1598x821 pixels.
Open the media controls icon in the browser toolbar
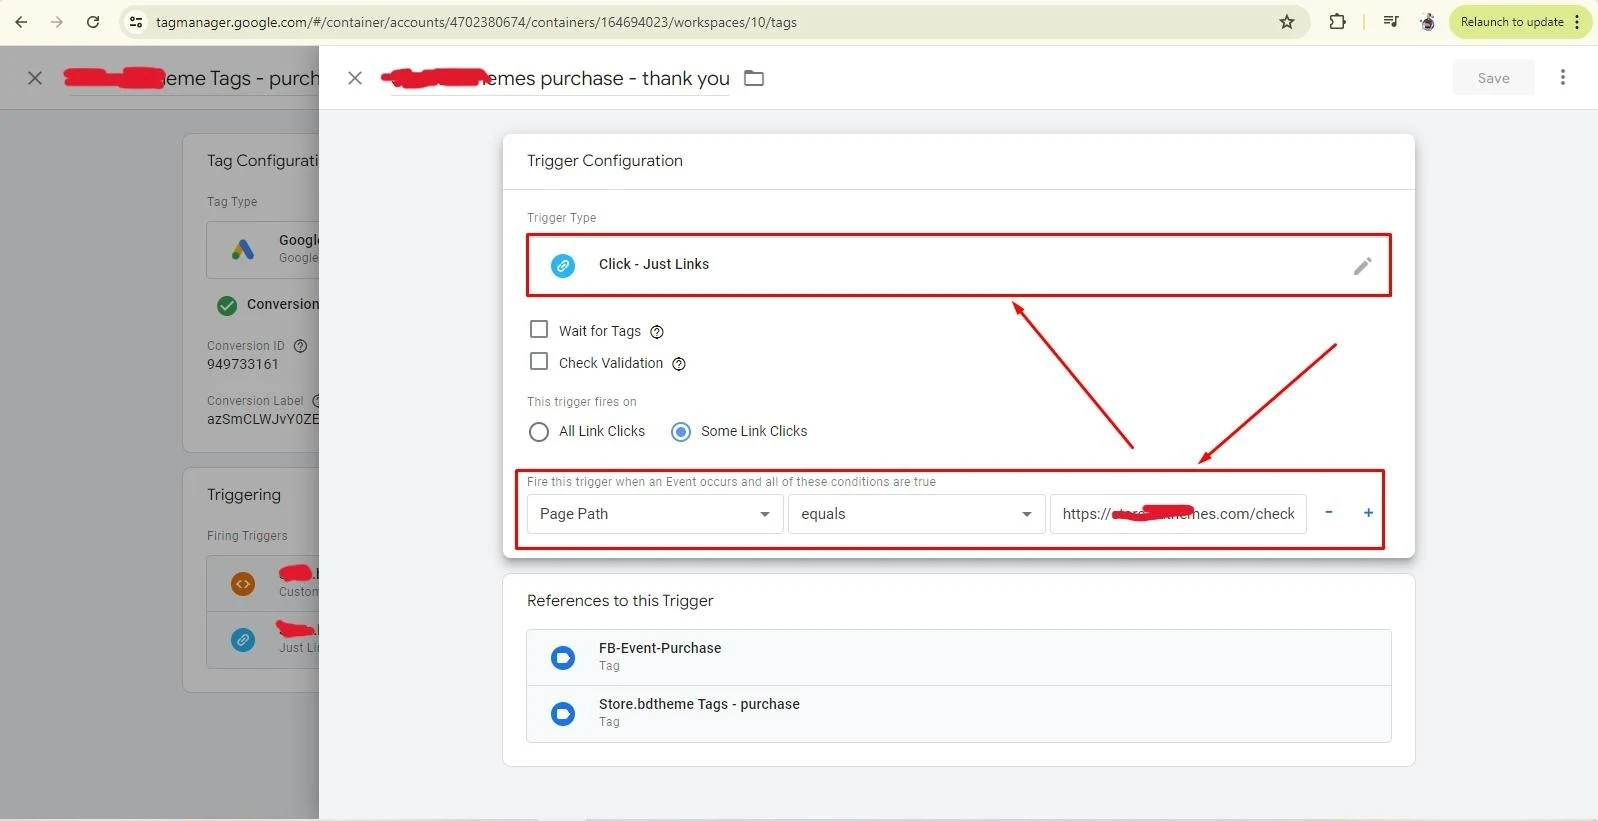pyautogui.click(x=1391, y=22)
